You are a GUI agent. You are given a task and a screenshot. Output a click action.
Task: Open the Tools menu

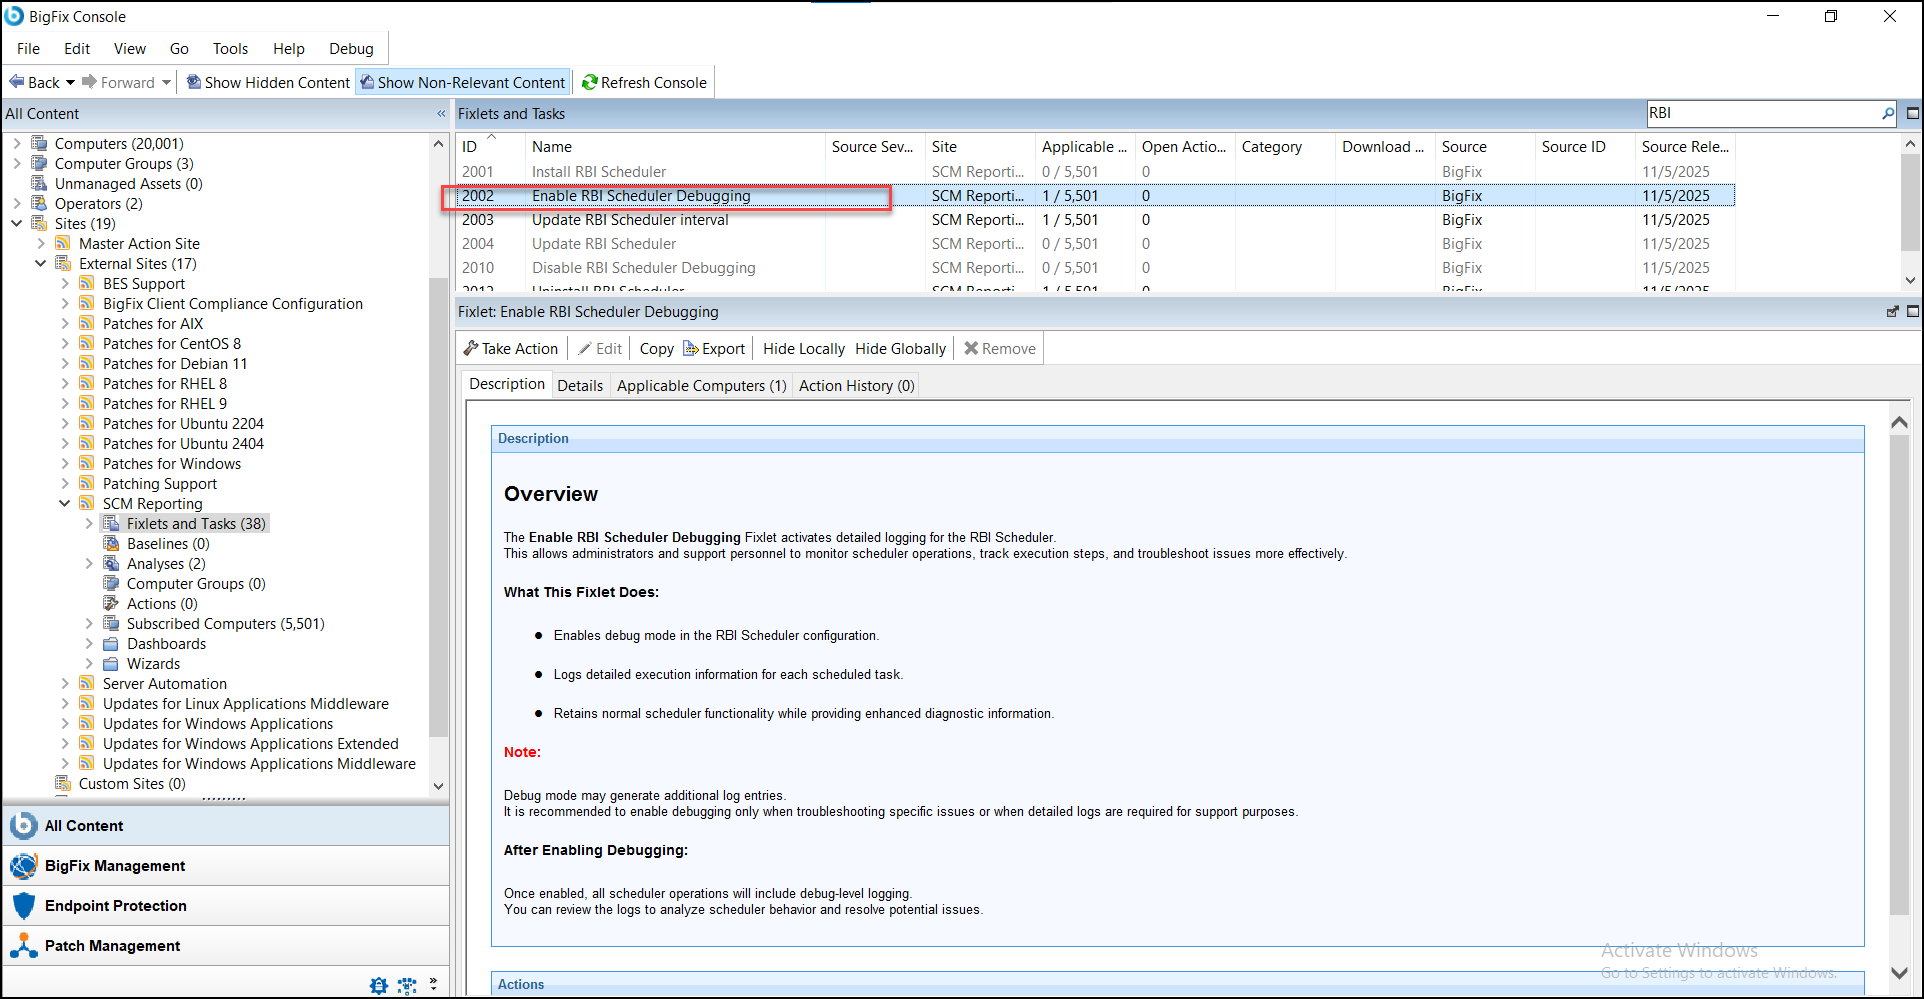click(230, 48)
